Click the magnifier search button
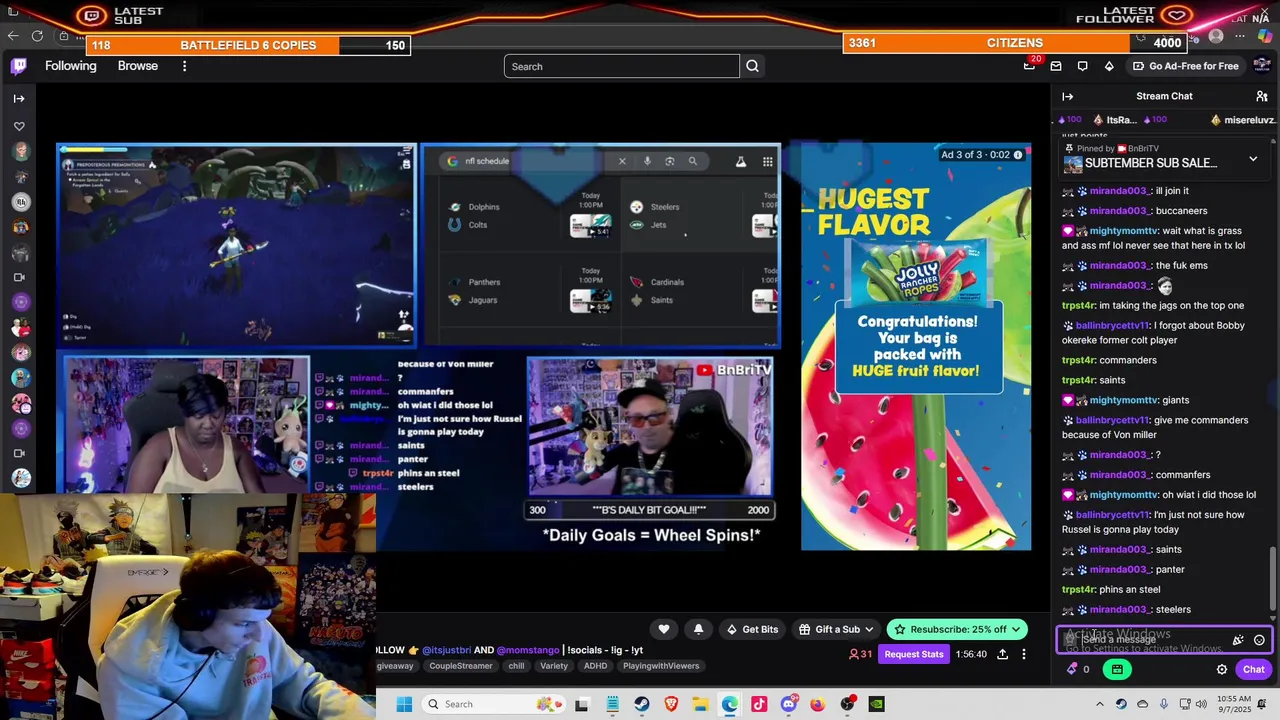 click(753, 66)
